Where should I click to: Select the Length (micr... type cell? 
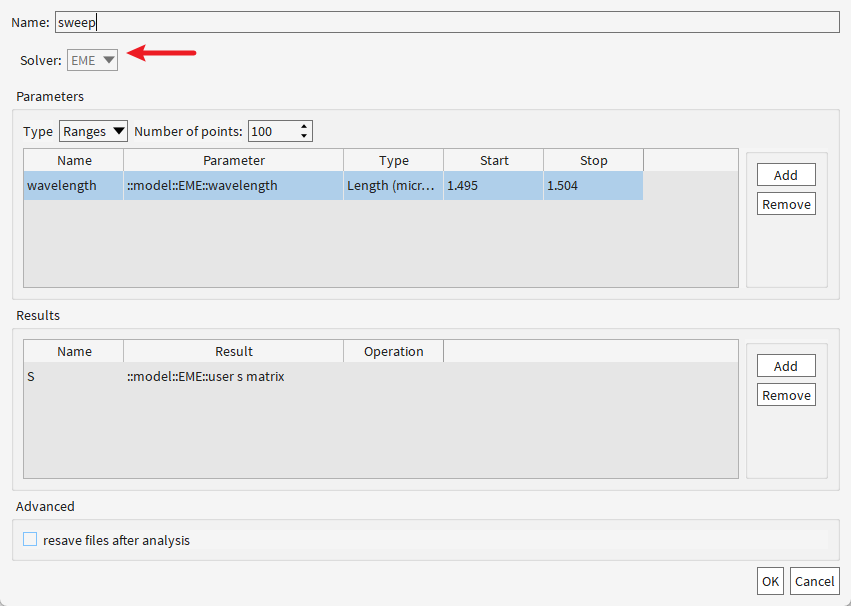pos(393,186)
